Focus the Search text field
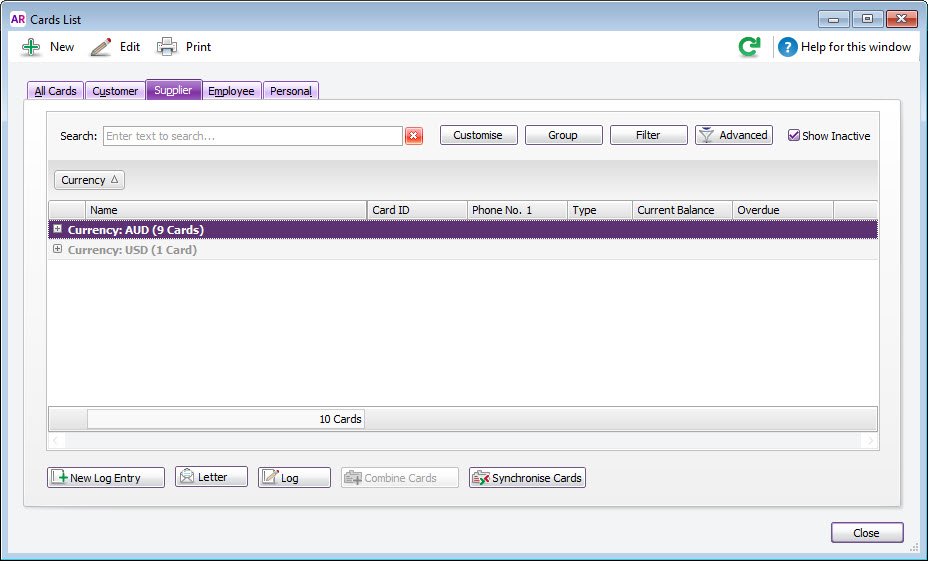Image resolution: width=928 pixels, height=561 pixels. 253,136
